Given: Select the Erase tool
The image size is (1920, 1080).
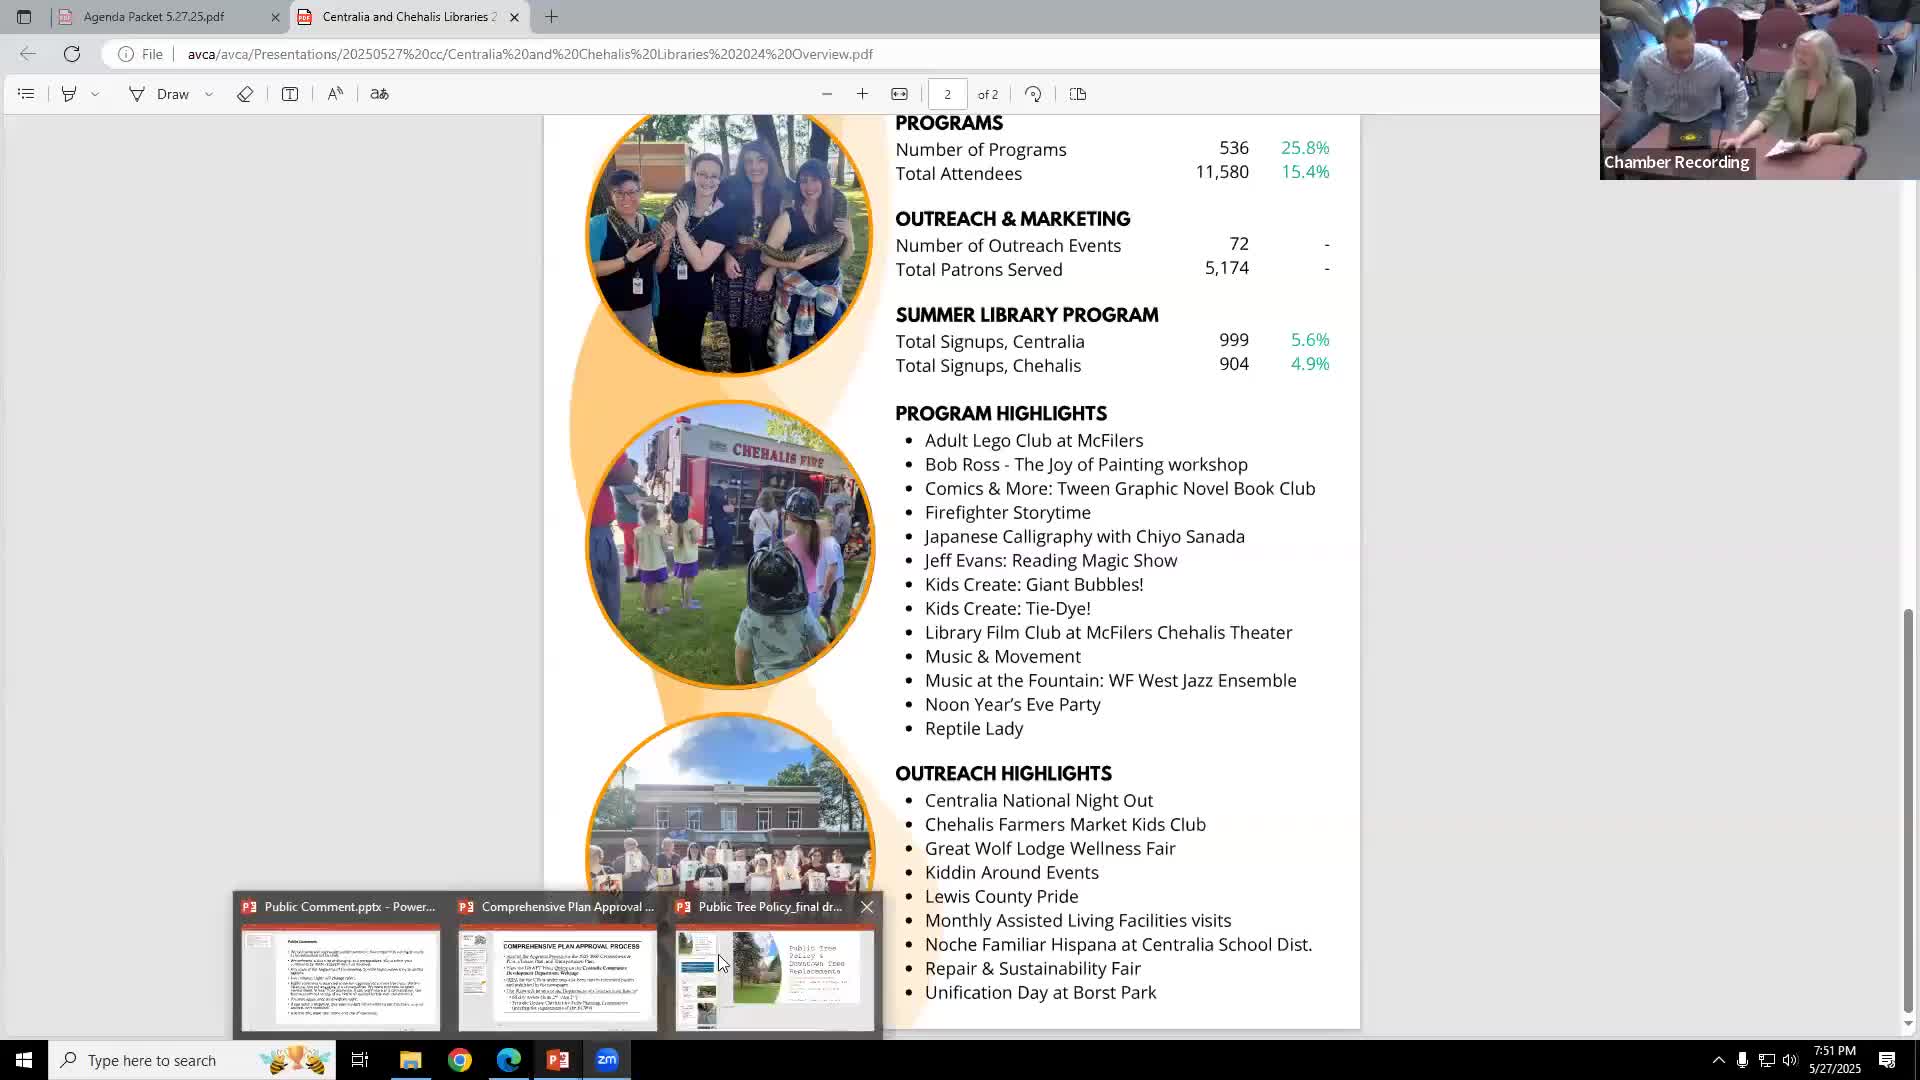Looking at the screenshot, I should tap(245, 94).
